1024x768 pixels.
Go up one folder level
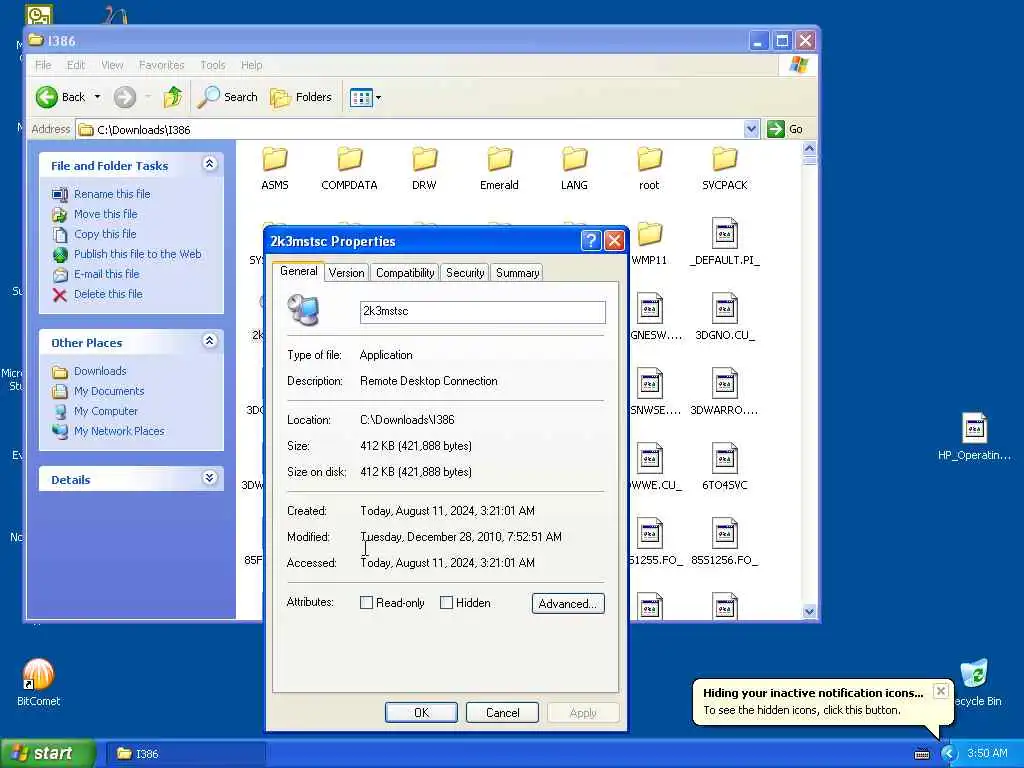click(x=173, y=97)
